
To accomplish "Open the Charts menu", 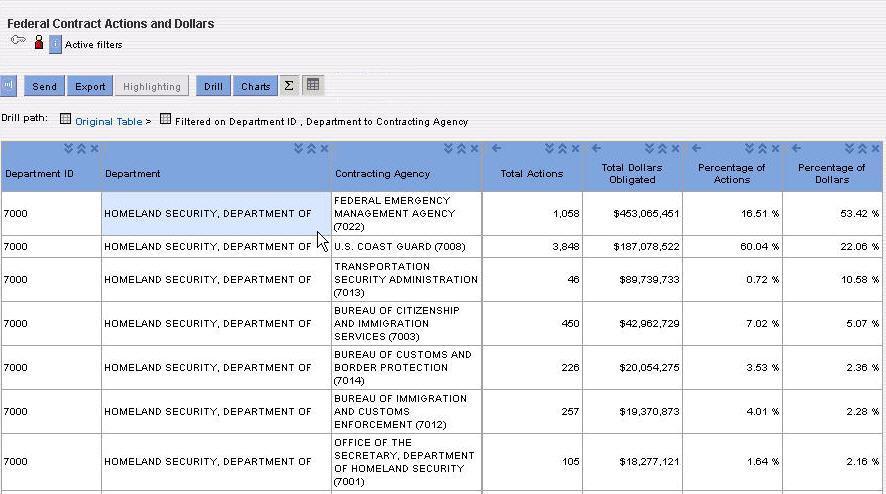I will coord(255,86).
